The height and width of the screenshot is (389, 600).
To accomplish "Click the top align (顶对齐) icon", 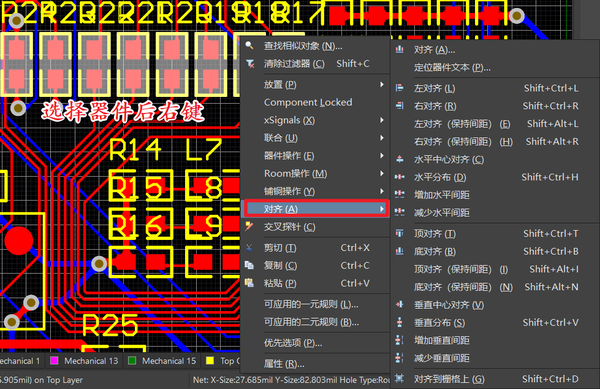I will pos(399,233).
